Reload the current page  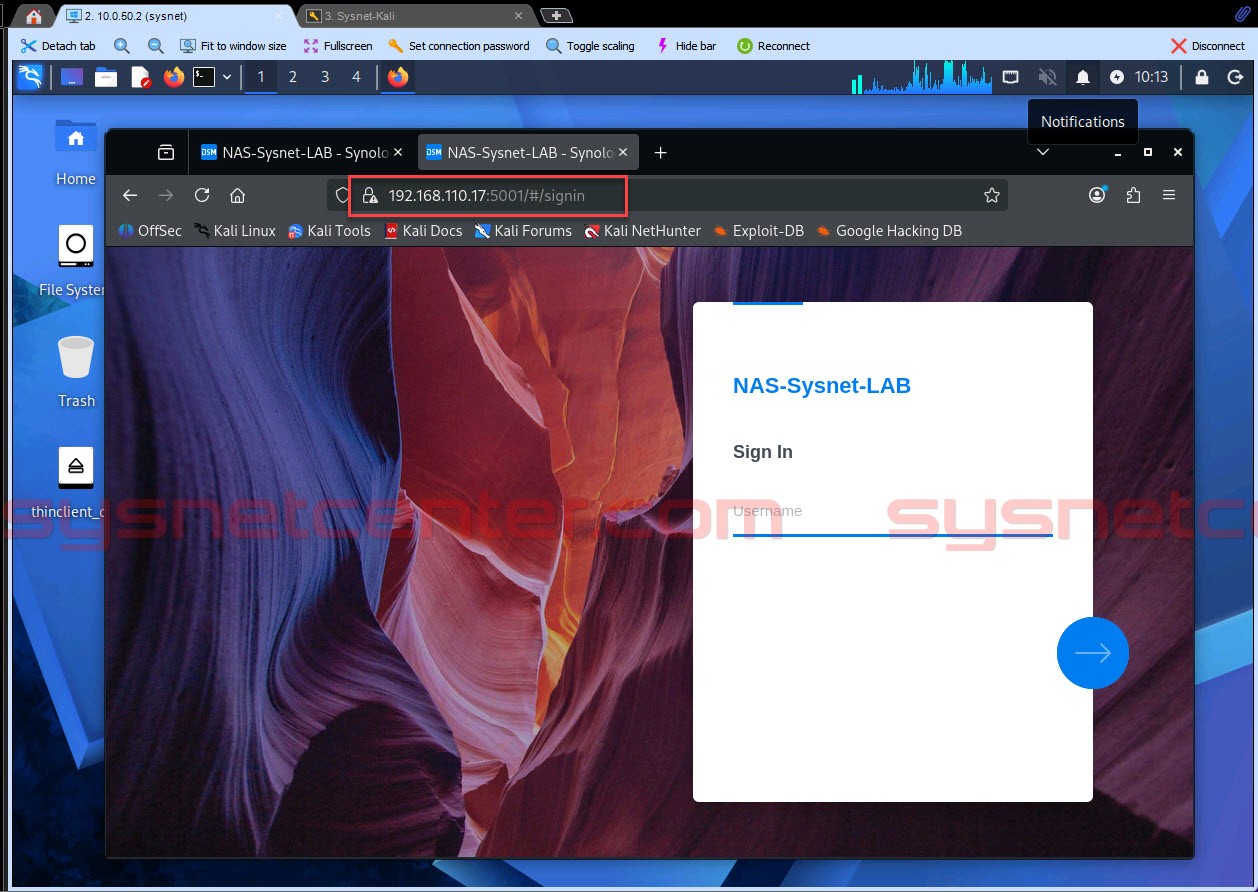click(202, 196)
